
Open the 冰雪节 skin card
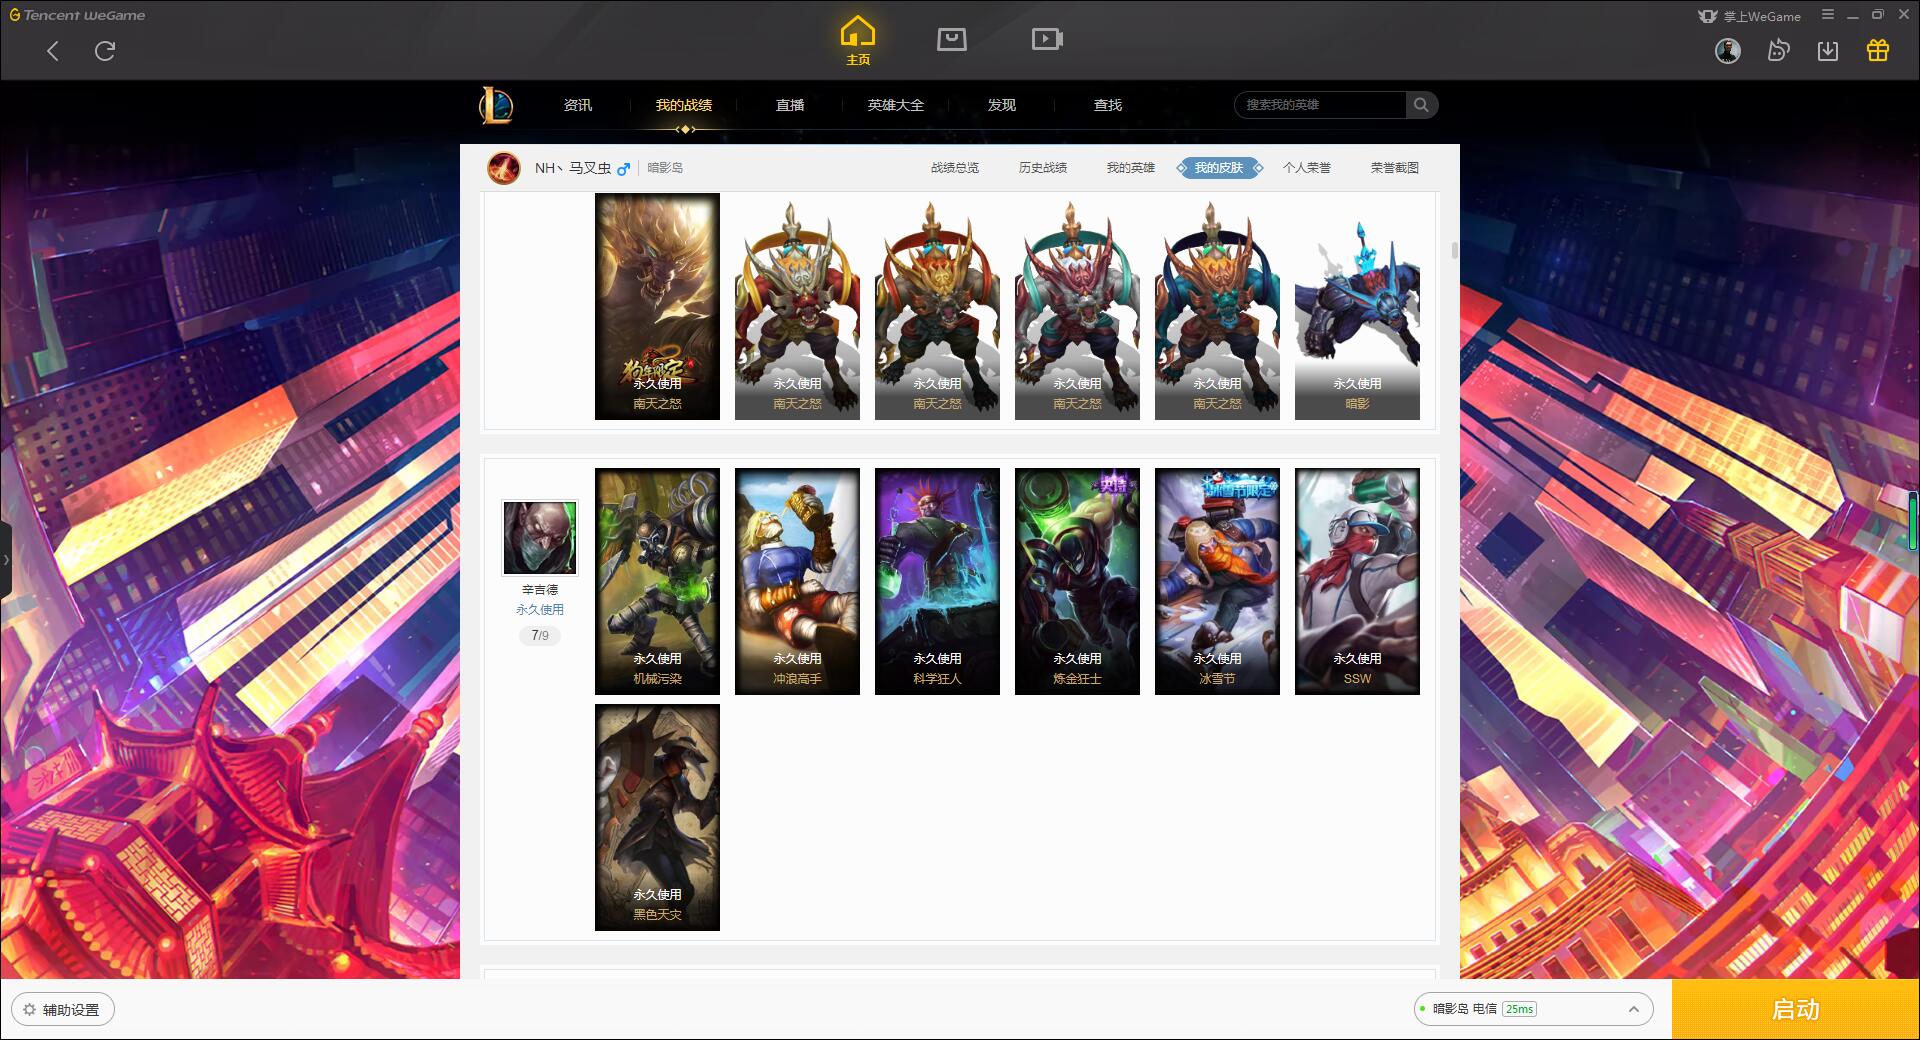[1217, 581]
